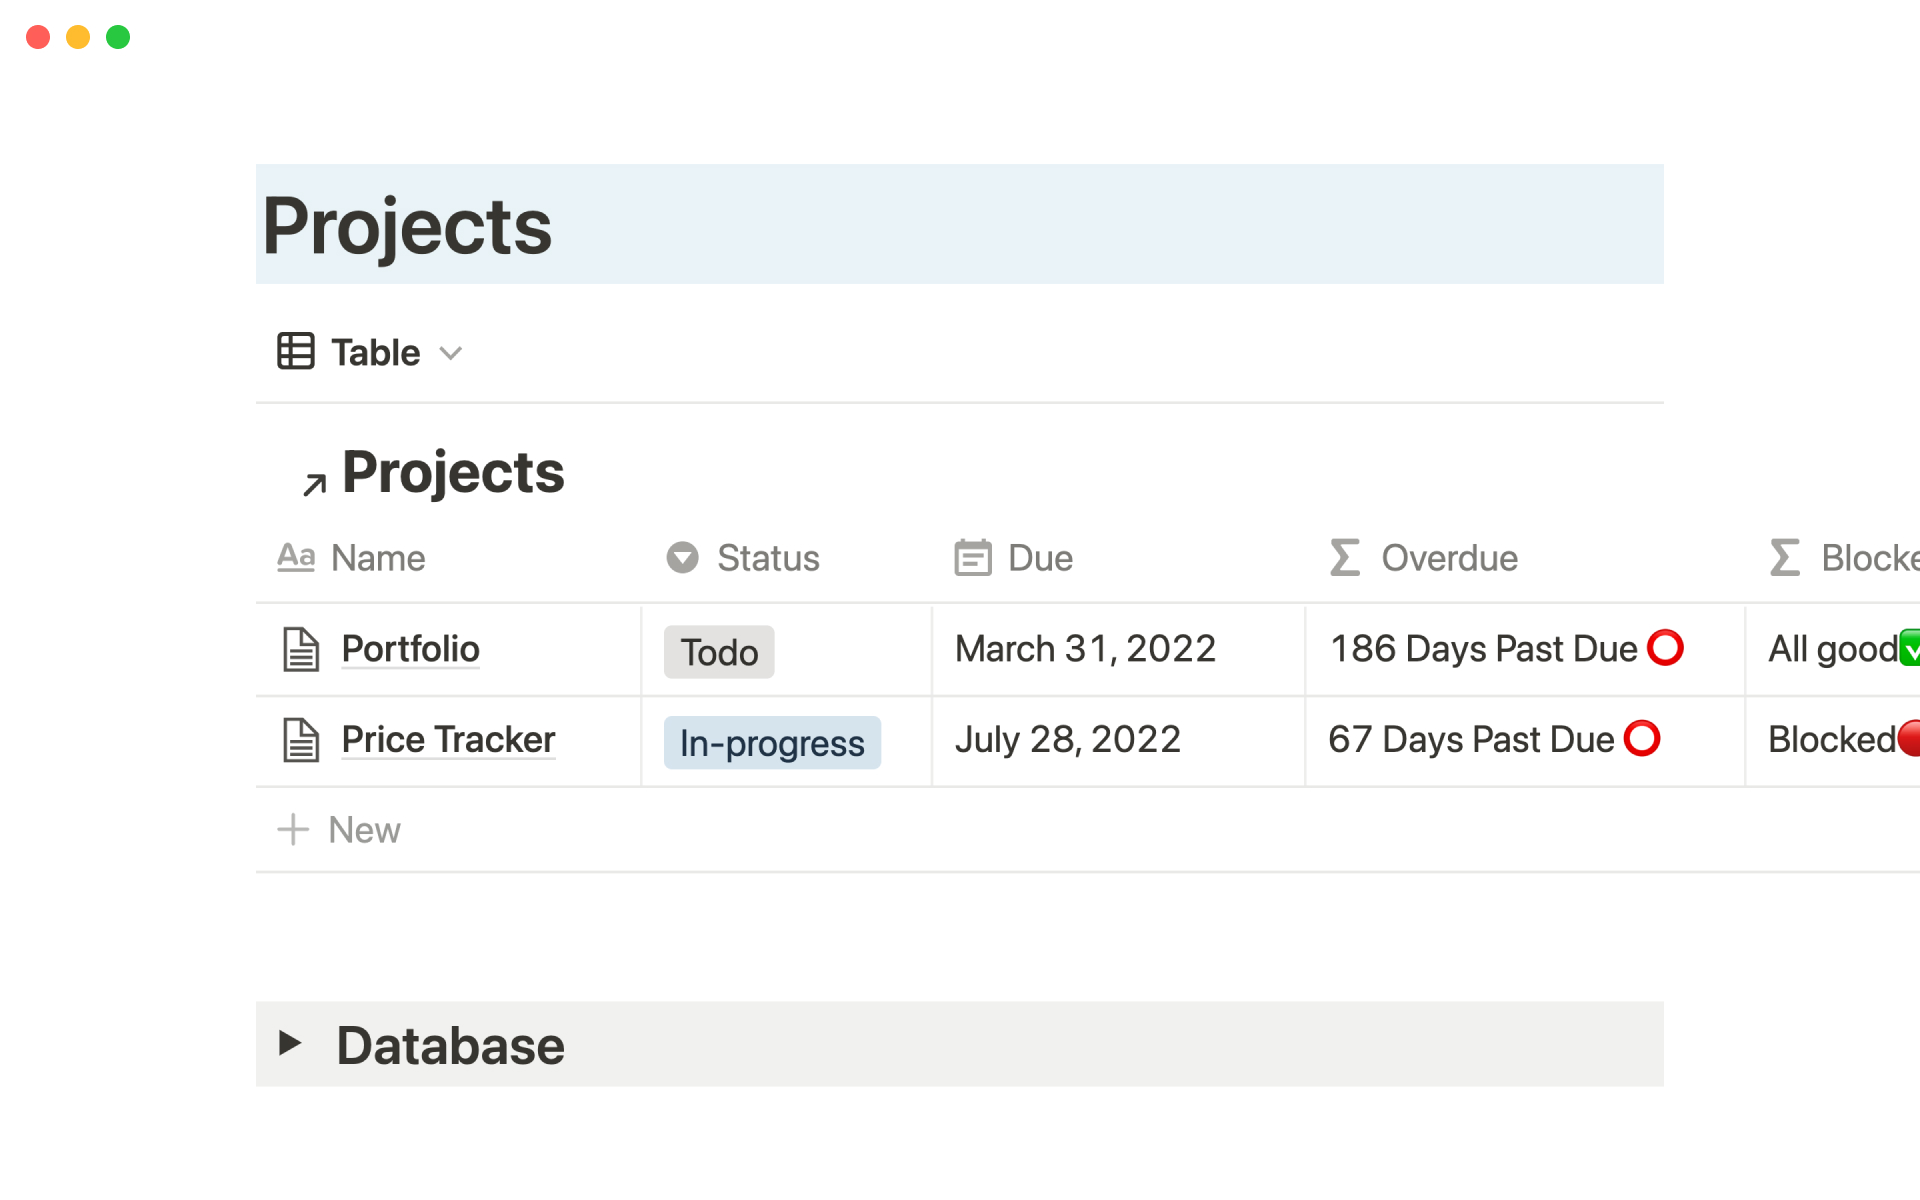Click the Overdue column formula icon

[1345, 558]
